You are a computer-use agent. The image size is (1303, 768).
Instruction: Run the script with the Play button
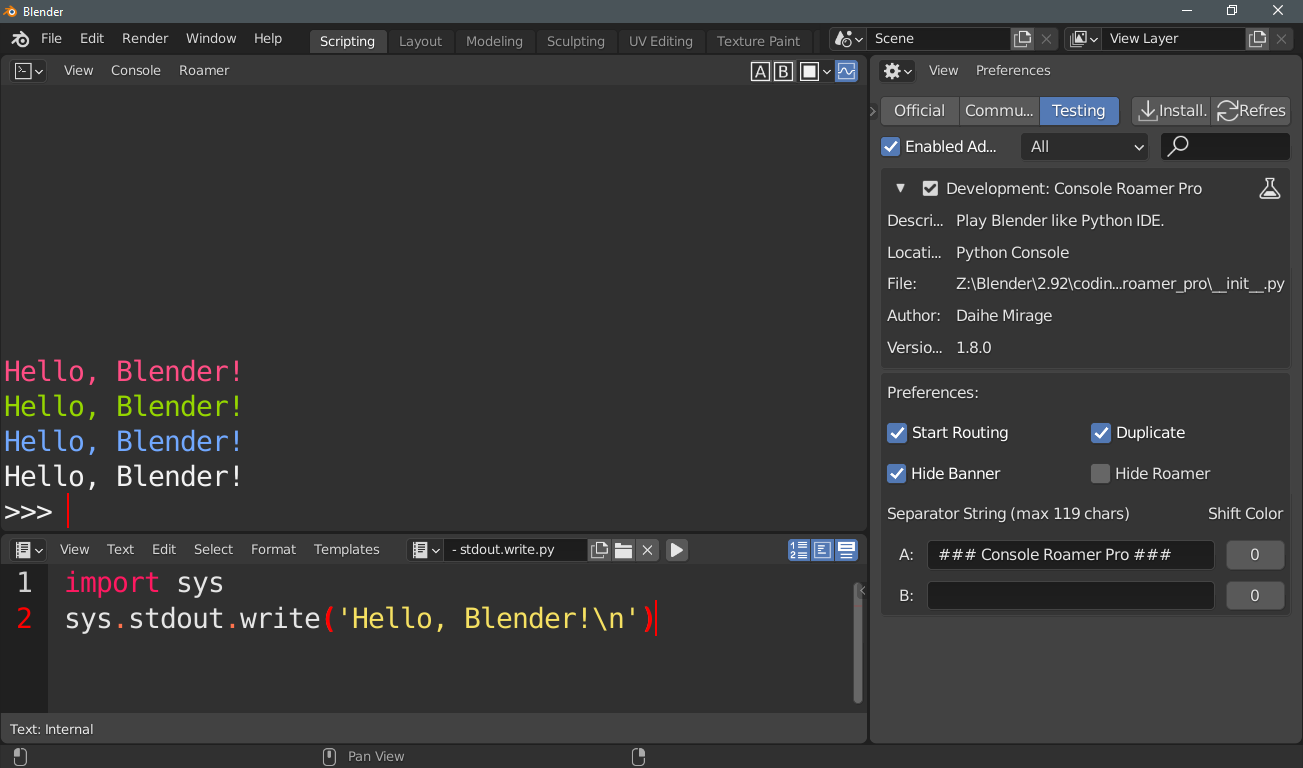tap(676, 549)
